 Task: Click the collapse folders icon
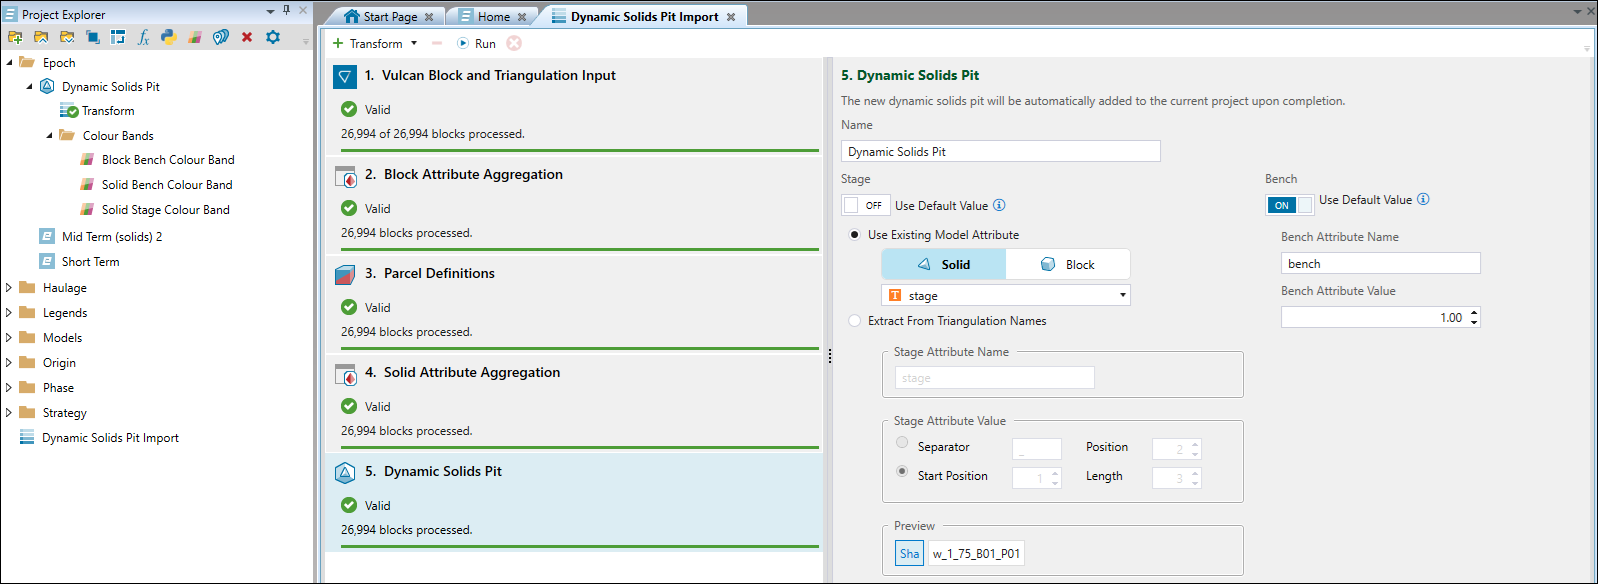(41, 37)
